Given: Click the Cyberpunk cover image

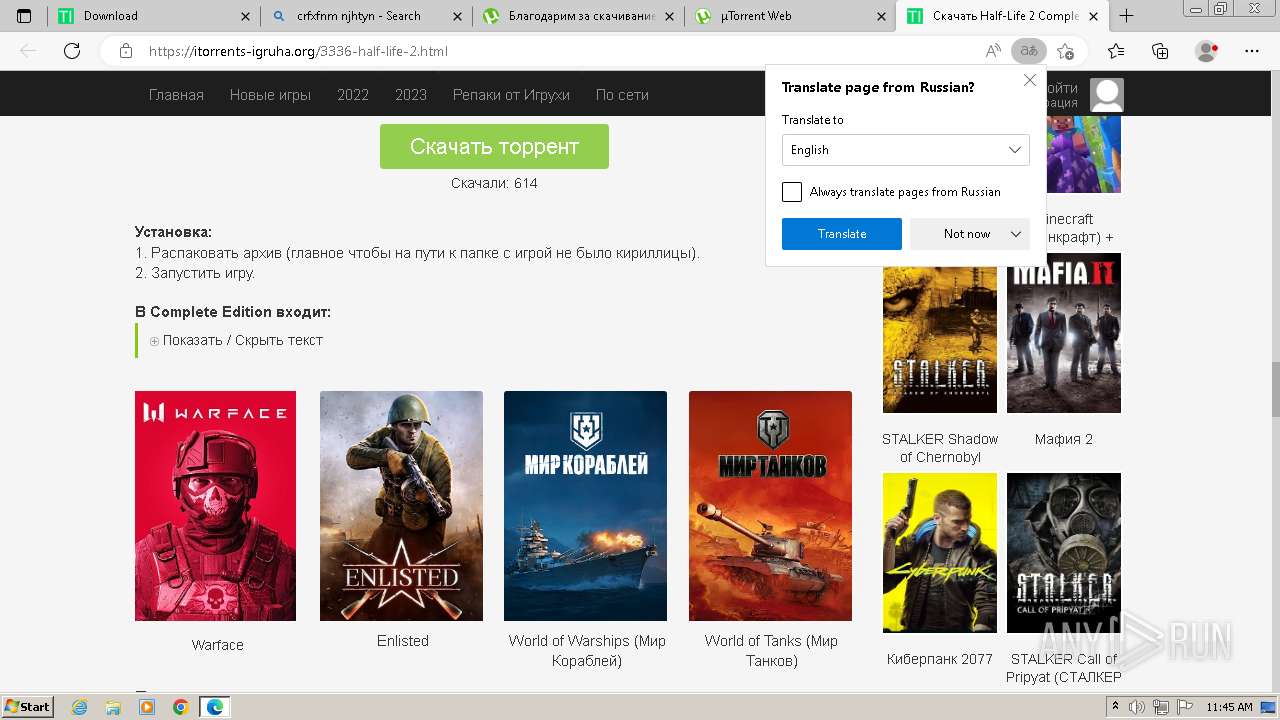Looking at the screenshot, I should pyautogui.click(x=940, y=553).
